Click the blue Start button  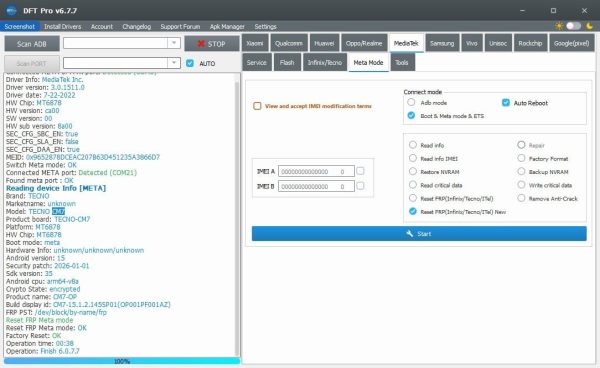(x=419, y=233)
